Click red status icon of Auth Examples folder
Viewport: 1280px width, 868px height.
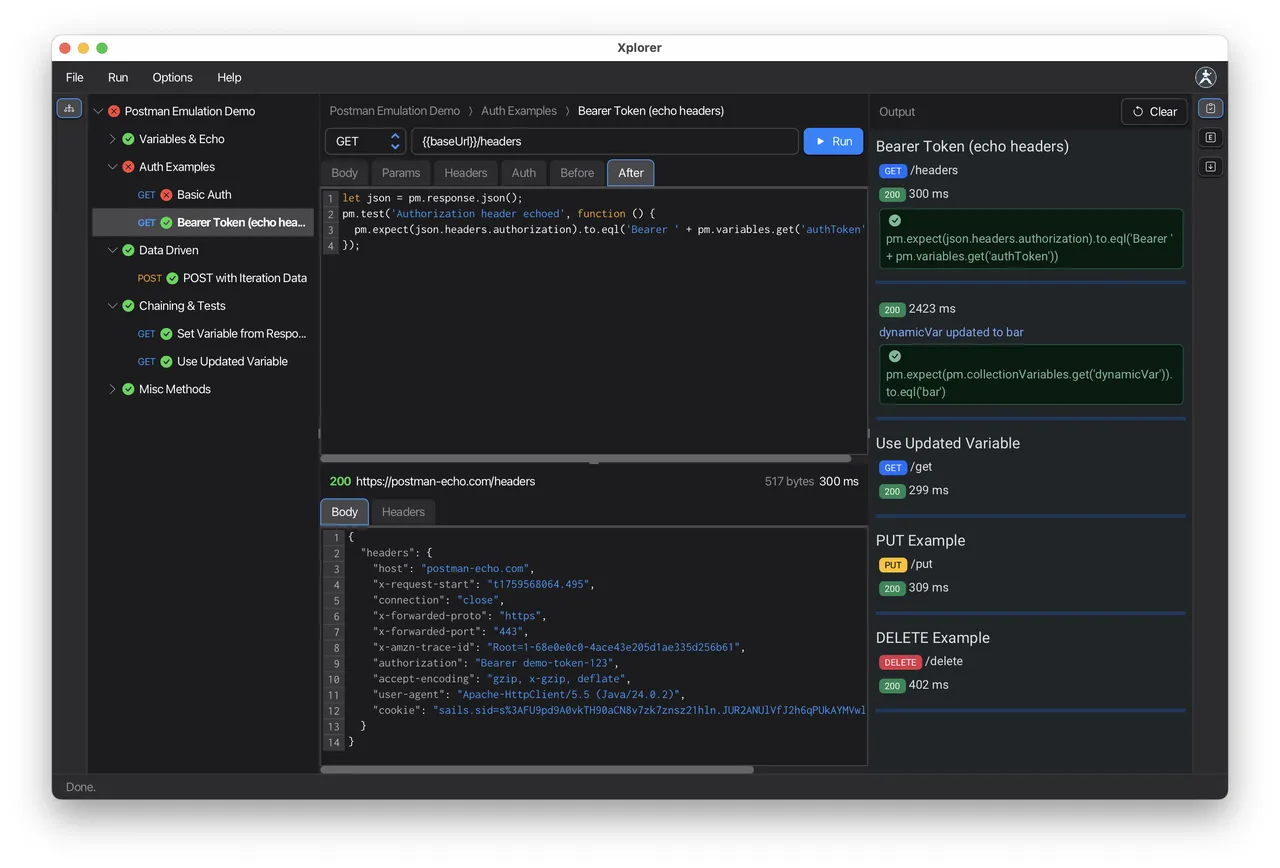pyautogui.click(x=128, y=167)
